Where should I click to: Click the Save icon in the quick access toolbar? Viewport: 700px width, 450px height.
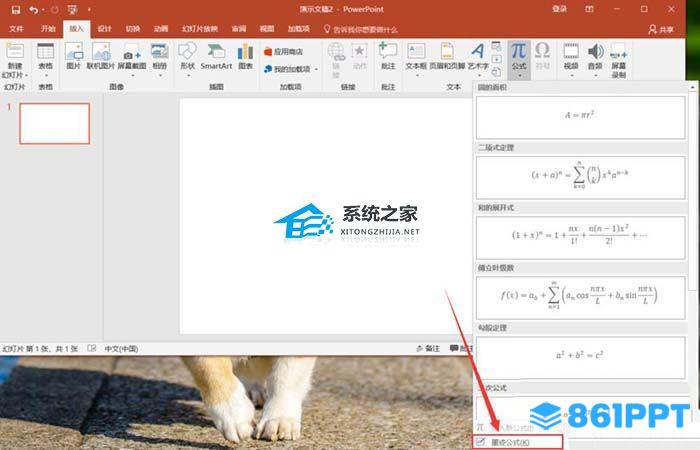point(15,9)
